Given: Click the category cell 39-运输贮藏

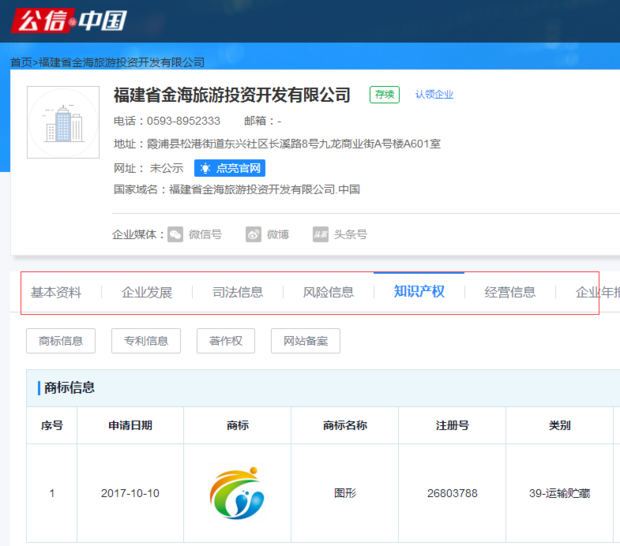Looking at the screenshot, I should pos(560,493).
